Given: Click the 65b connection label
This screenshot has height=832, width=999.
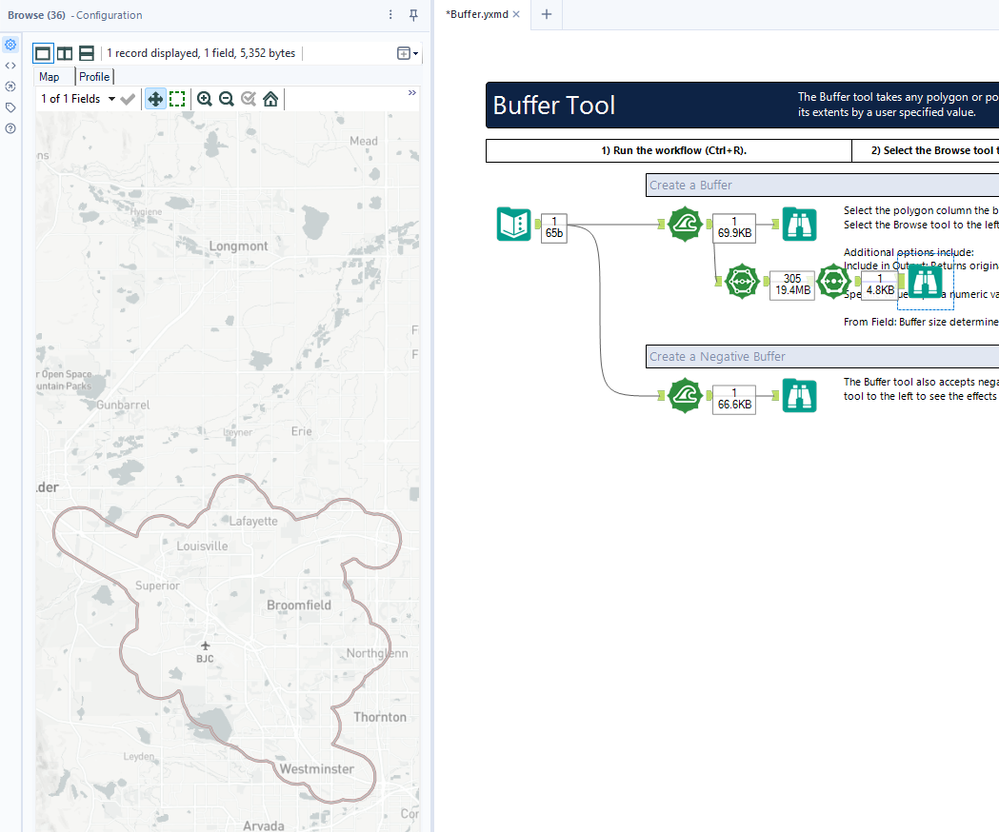Looking at the screenshot, I should [554, 227].
